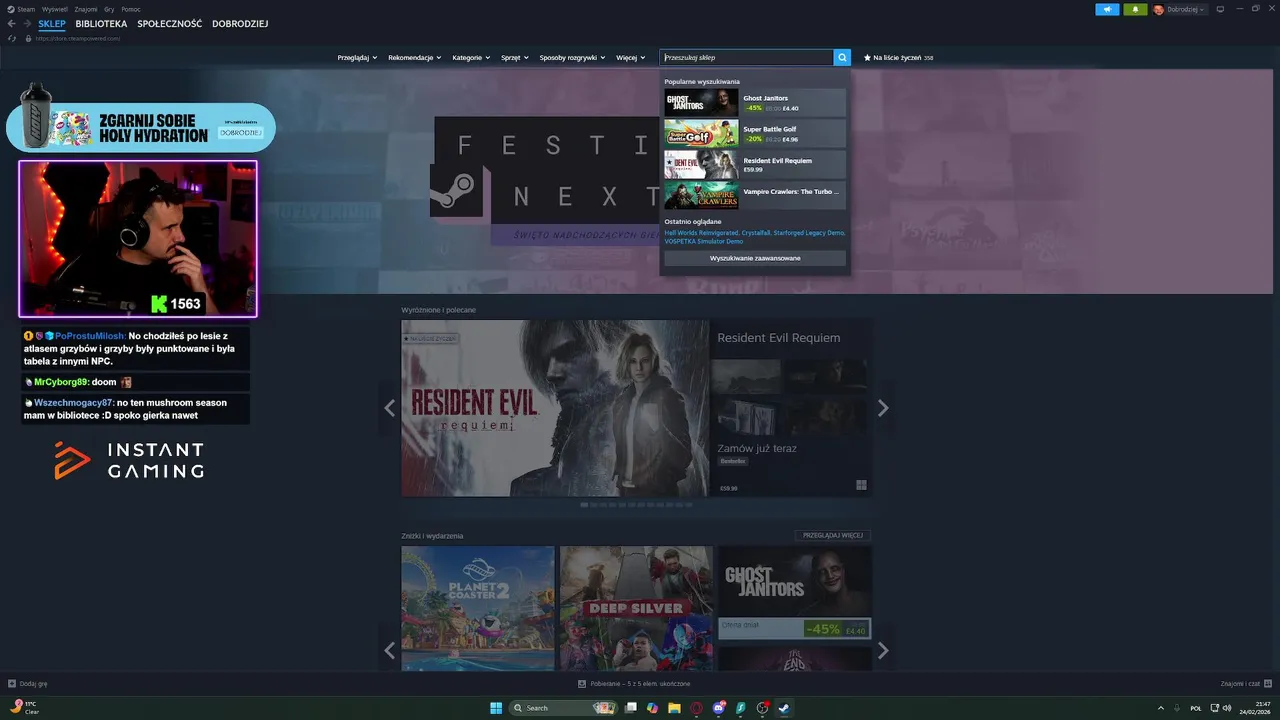Screen dimensions: 1280x720
Task: Open the weather widget on the taskbar
Action: click(24, 708)
